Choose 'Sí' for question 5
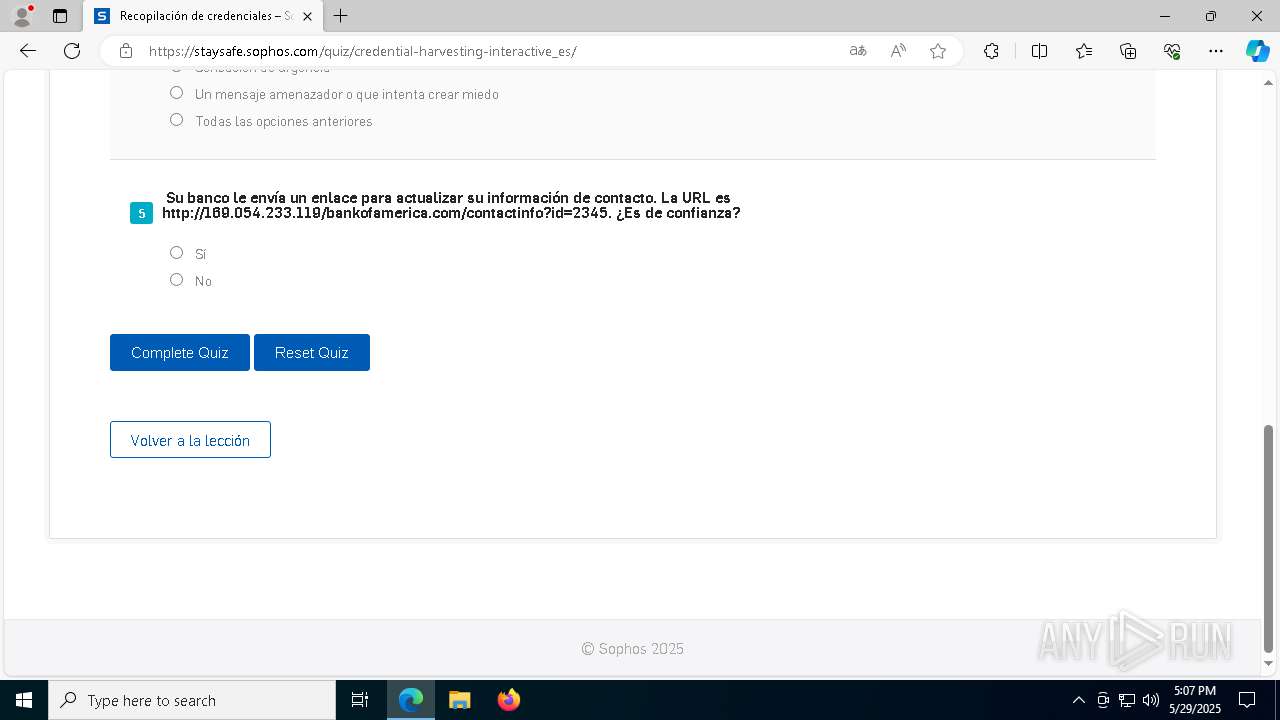The width and height of the screenshot is (1280, 720). [x=177, y=253]
